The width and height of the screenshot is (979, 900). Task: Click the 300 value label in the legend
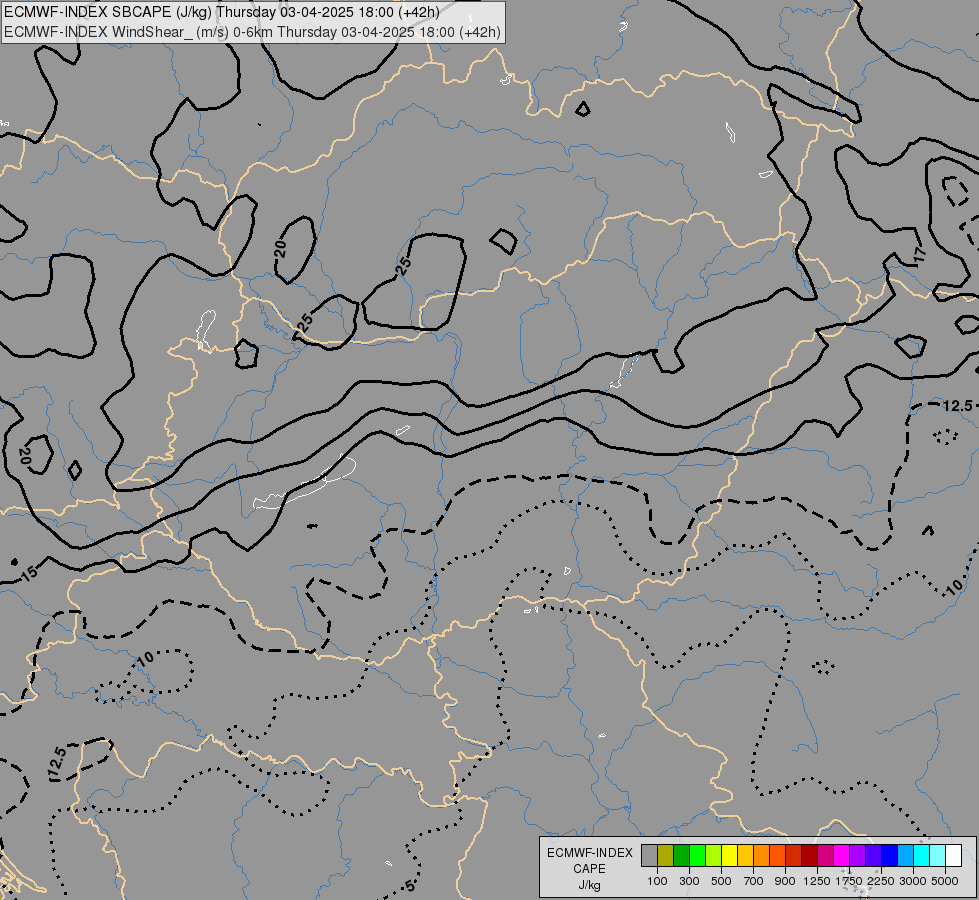click(x=689, y=881)
